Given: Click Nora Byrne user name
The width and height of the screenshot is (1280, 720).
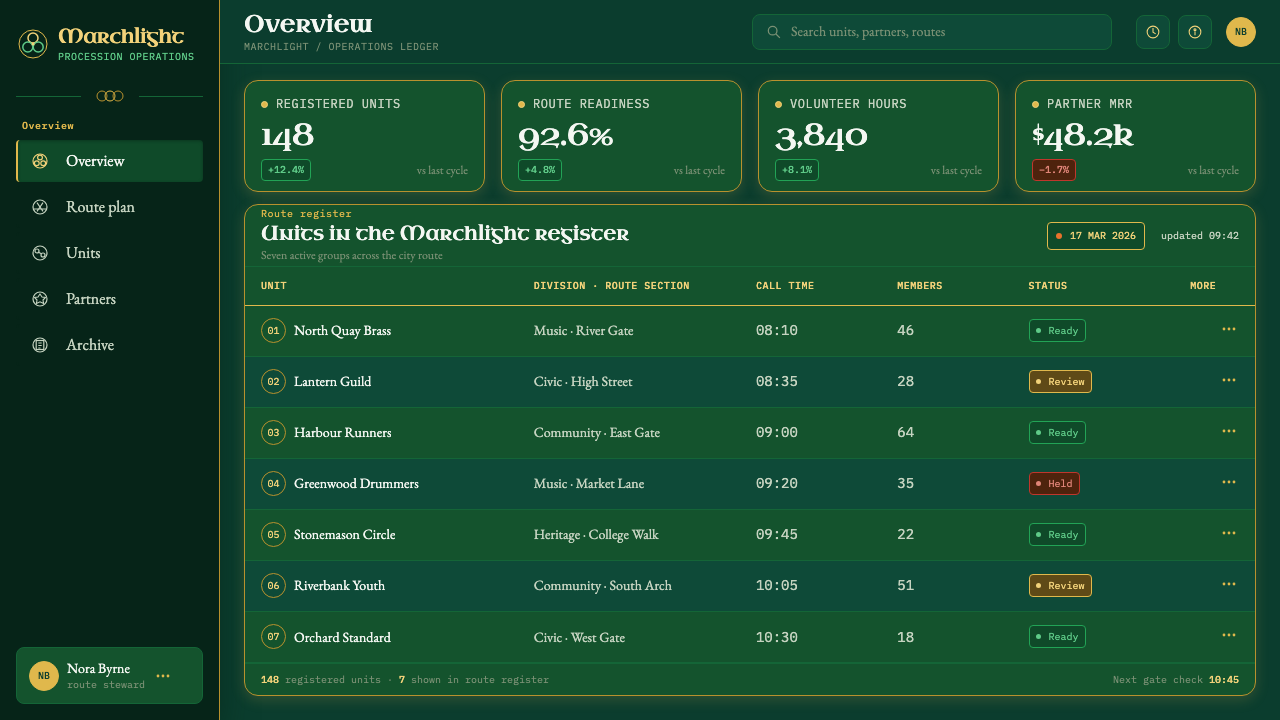Looking at the screenshot, I should tap(98, 669).
